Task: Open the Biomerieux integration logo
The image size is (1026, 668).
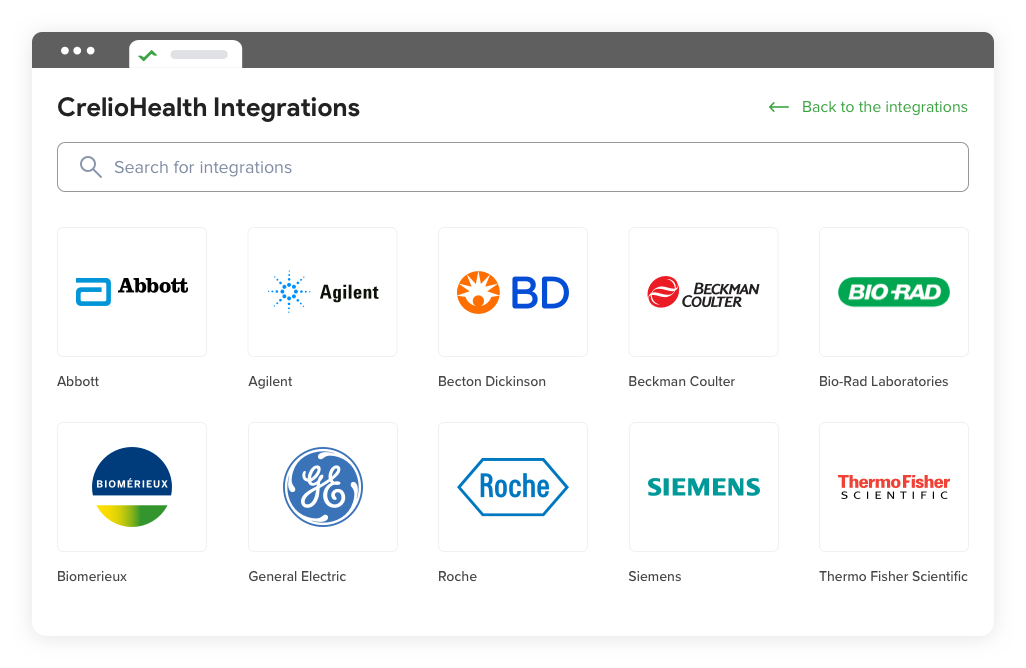Action: 131,487
